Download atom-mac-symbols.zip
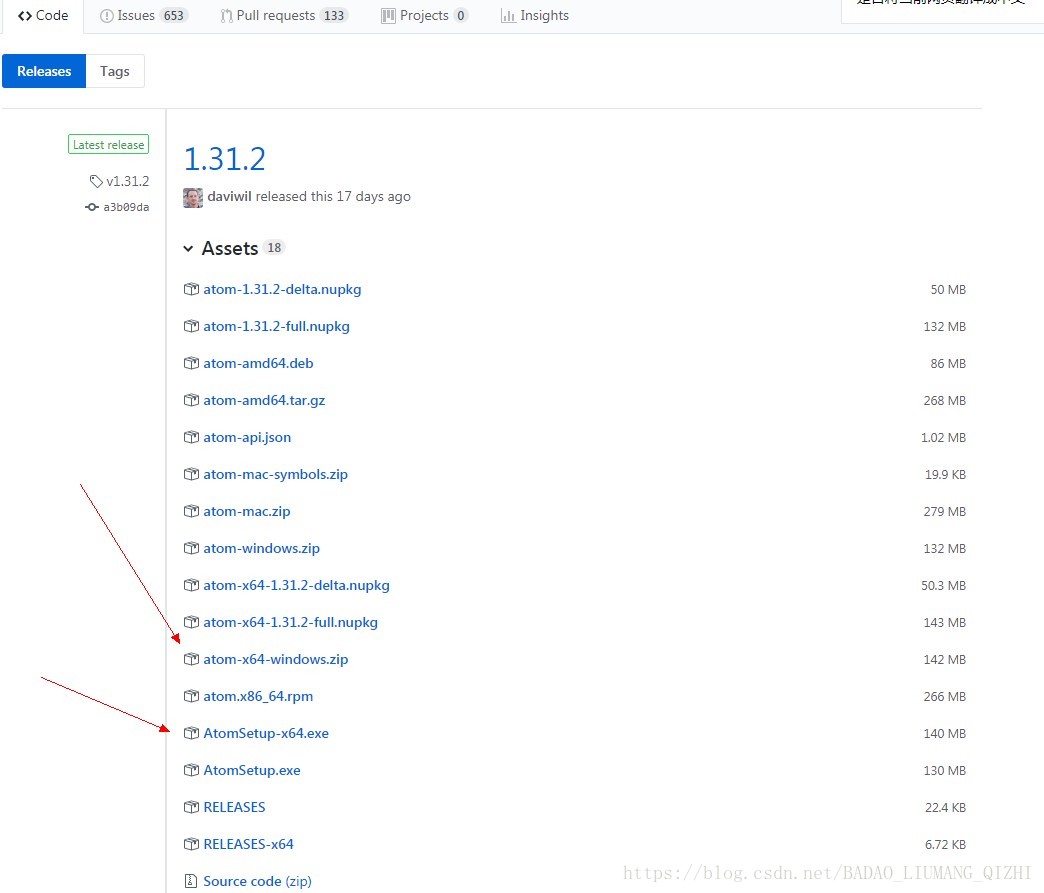 click(276, 474)
